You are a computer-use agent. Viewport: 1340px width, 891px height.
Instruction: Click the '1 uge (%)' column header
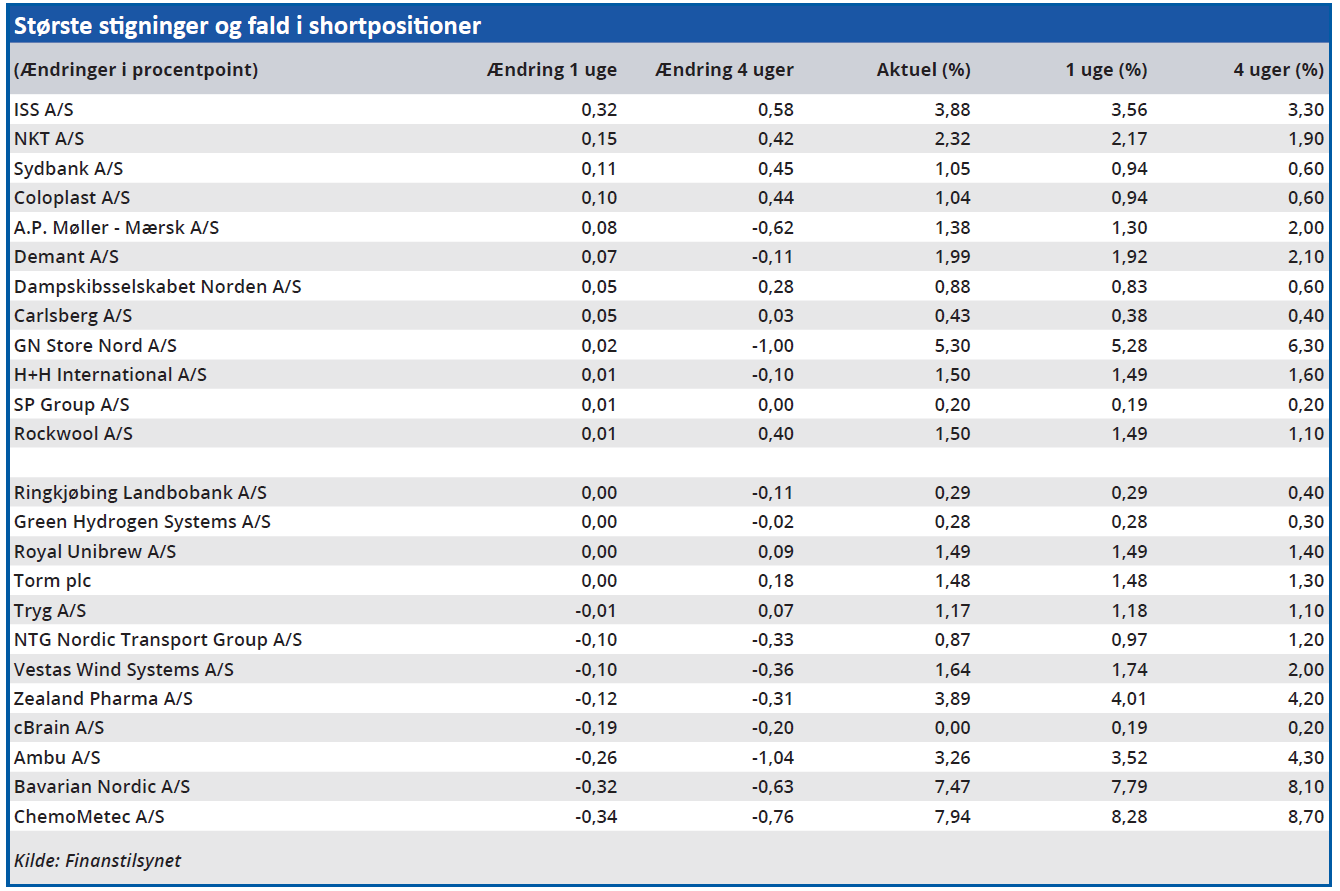point(1106,70)
